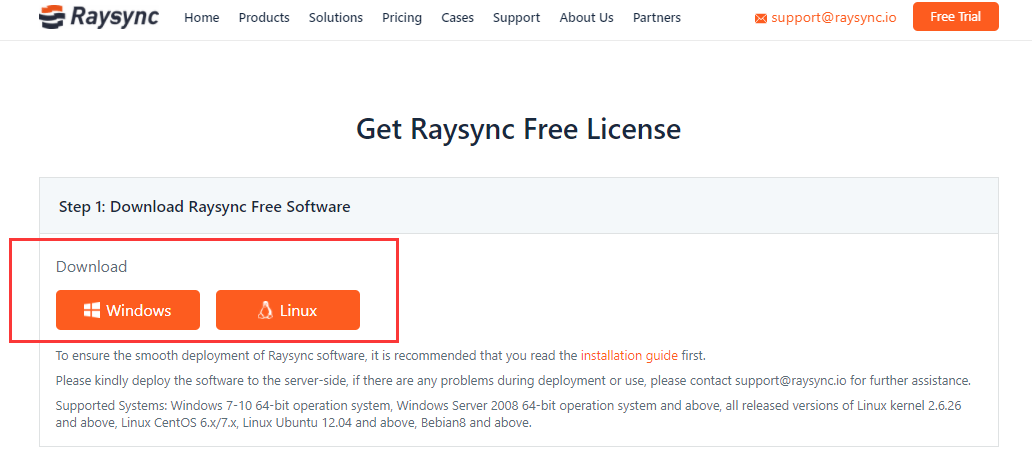Click the Free Trial button

pyautogui.click(x=956, y=16)
